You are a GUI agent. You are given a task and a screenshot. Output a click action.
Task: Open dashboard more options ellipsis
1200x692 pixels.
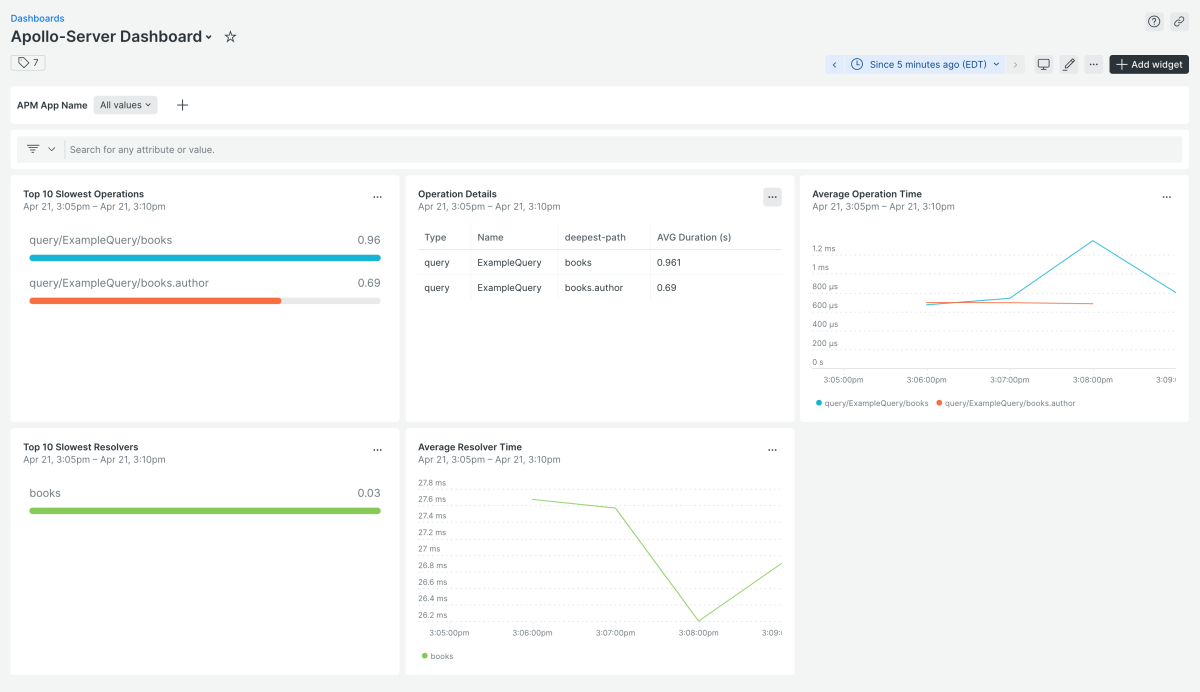1094,64
